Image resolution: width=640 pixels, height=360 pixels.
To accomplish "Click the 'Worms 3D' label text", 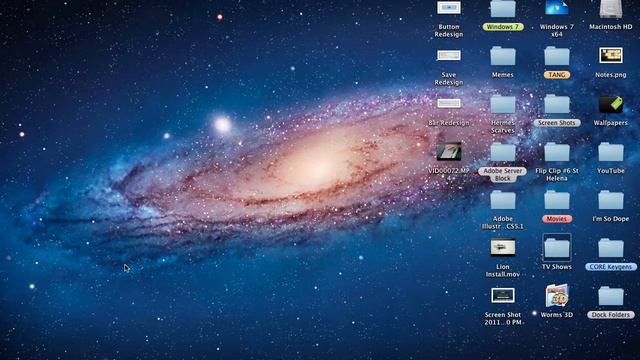I will (557, 315).
